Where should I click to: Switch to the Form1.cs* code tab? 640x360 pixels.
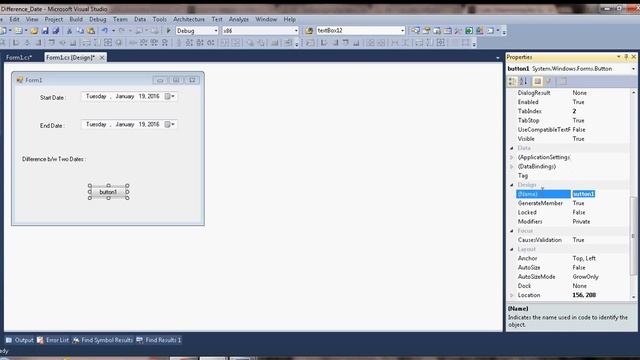click(19, 58)
